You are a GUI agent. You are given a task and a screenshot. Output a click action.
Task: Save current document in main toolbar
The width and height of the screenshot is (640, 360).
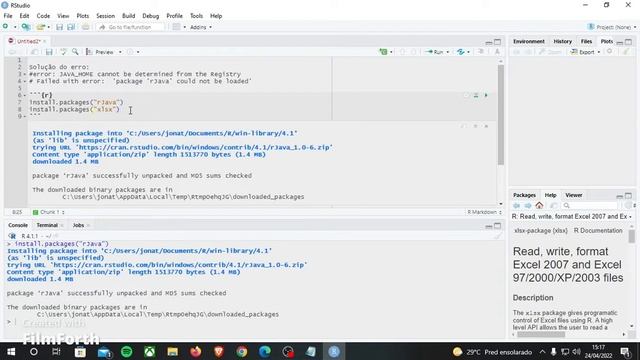point(60,27)
